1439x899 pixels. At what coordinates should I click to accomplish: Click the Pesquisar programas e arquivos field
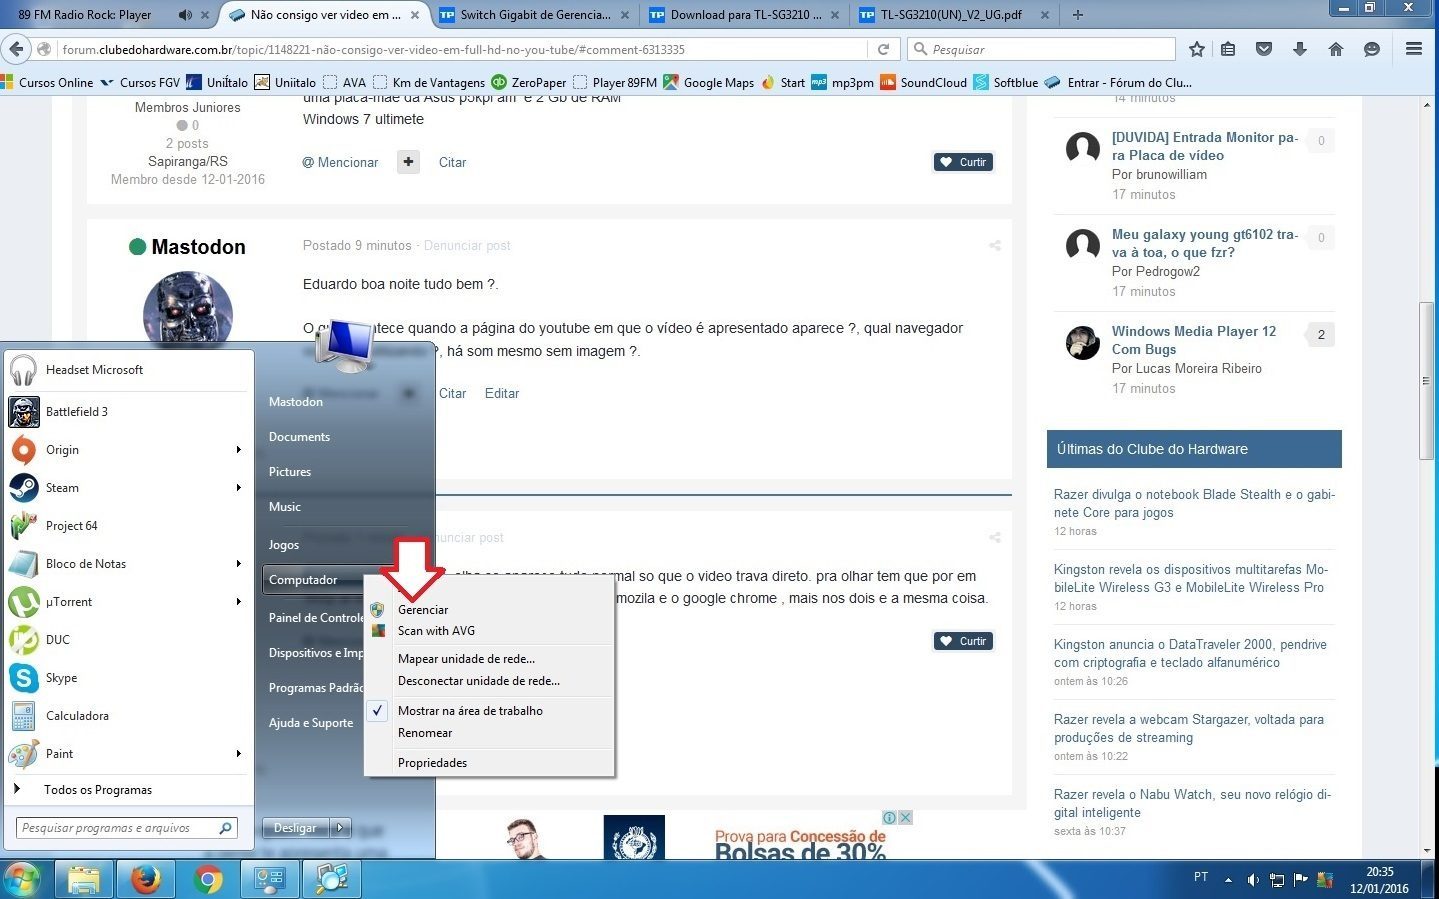127,828
